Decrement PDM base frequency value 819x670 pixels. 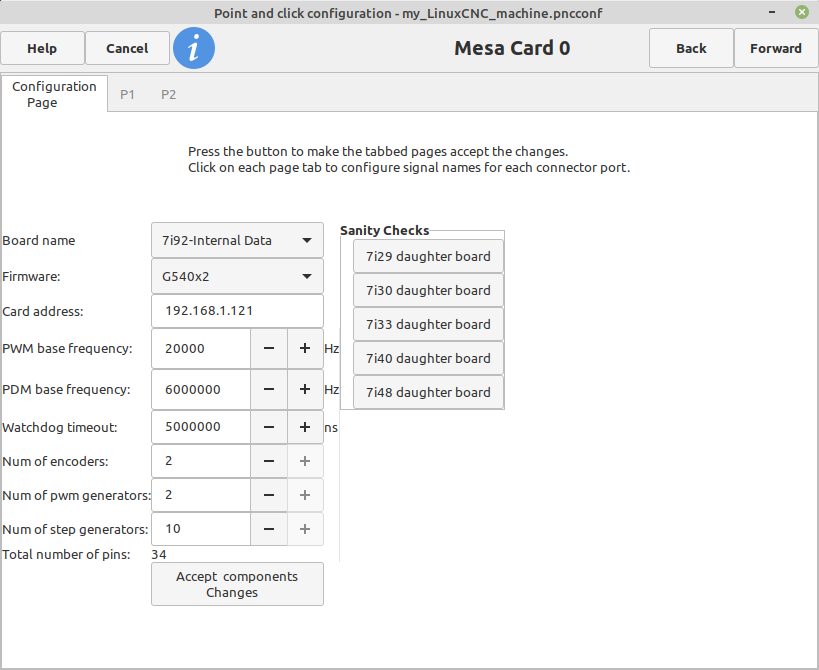[x=269, y=390]
